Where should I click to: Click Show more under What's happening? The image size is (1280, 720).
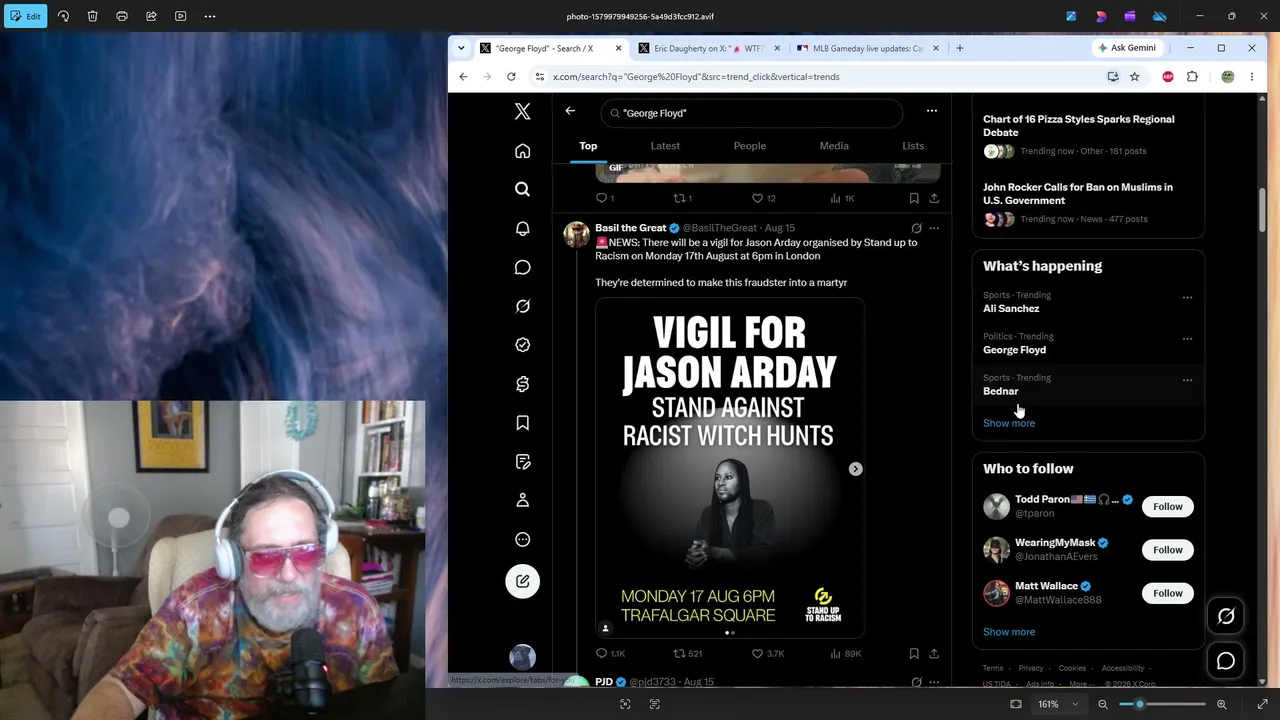tap(1009, 423)
